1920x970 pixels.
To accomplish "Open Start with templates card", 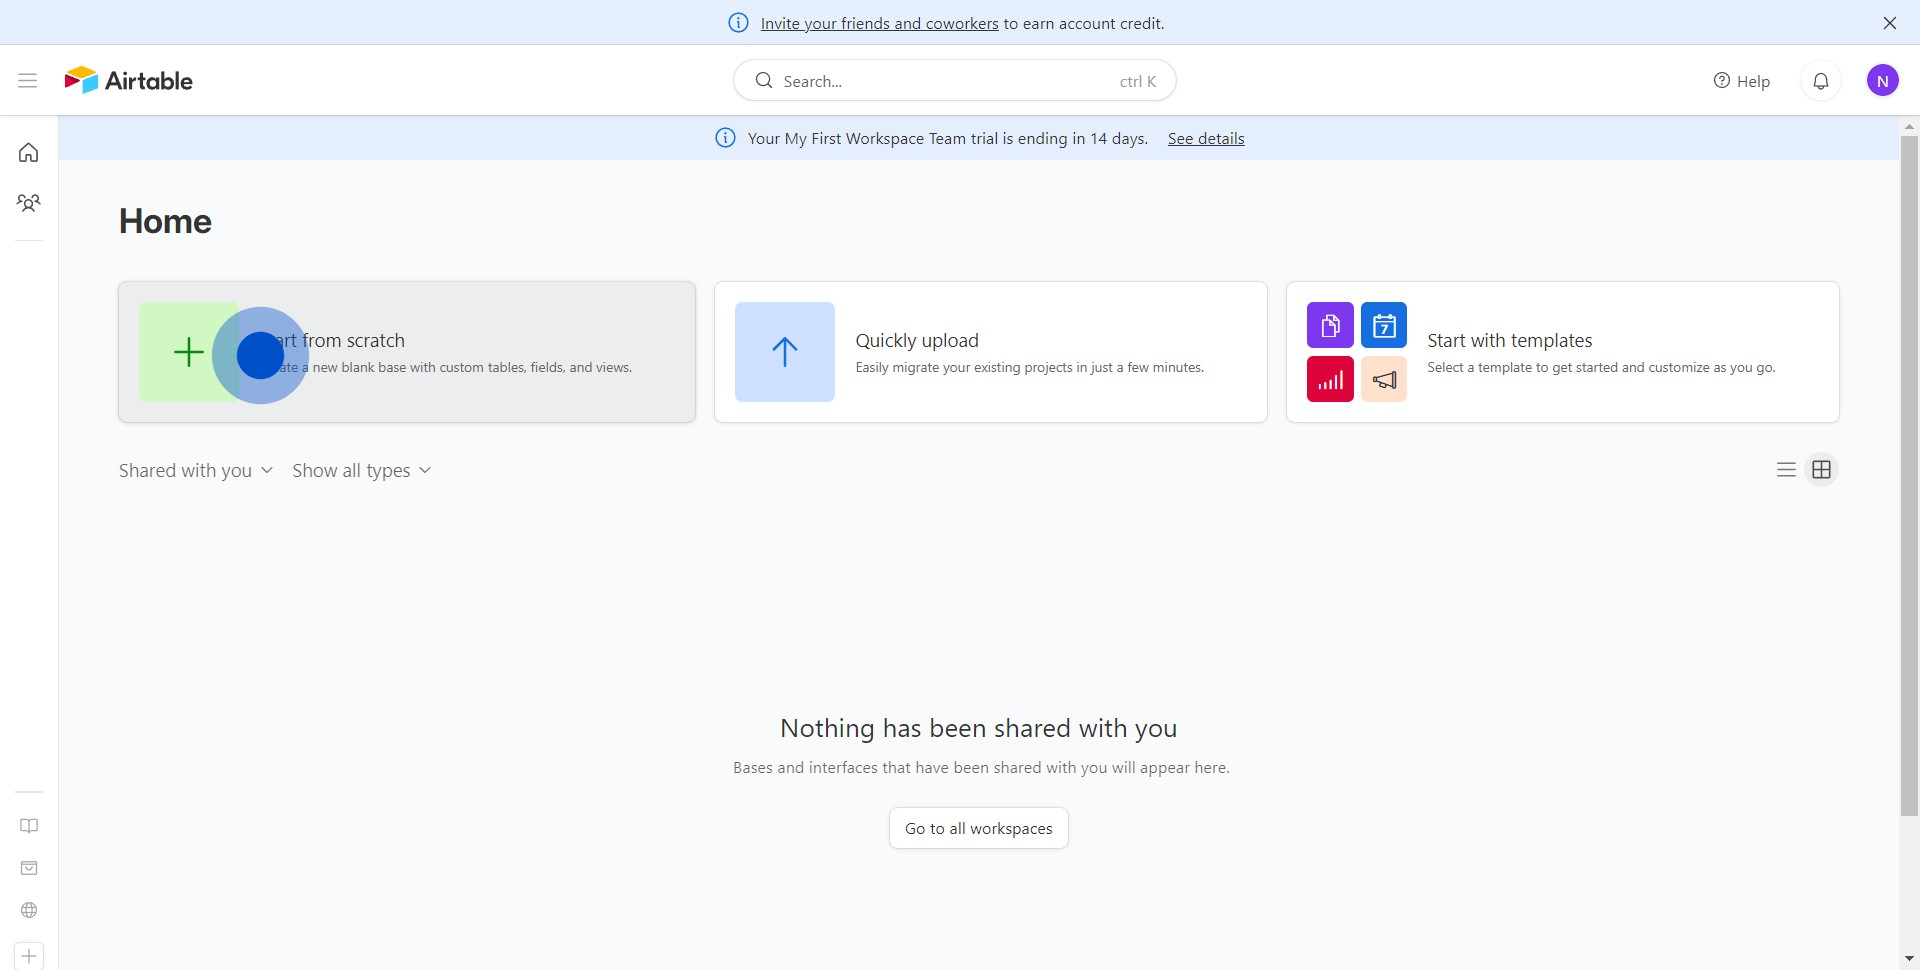I will pos(1562,352).
